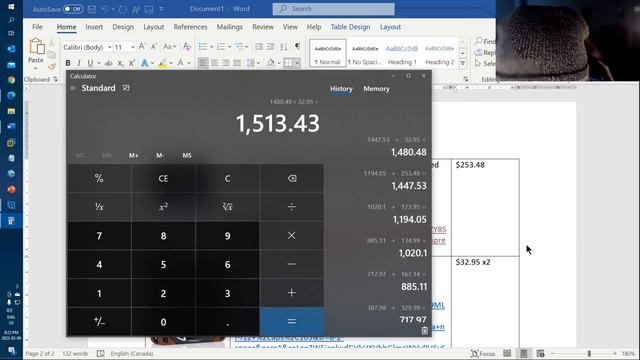
Task: Click the Bullets list icon
Action: [x=203, y=47]
